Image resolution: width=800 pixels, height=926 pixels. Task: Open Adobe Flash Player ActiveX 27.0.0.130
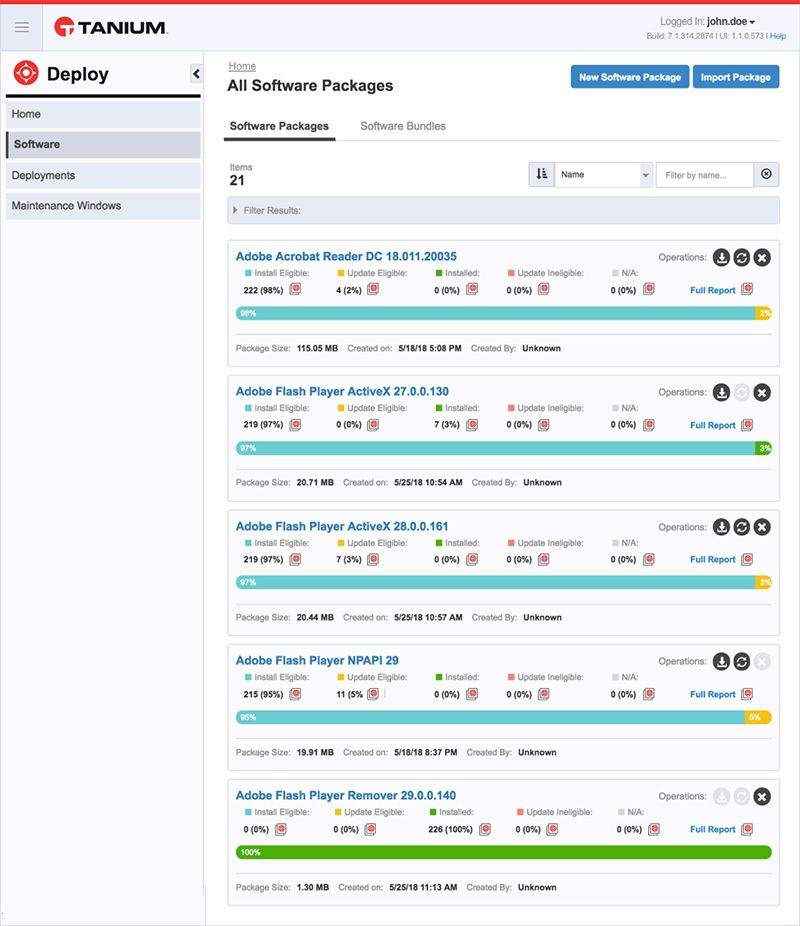pyautogui.click(x=342, y=391)
